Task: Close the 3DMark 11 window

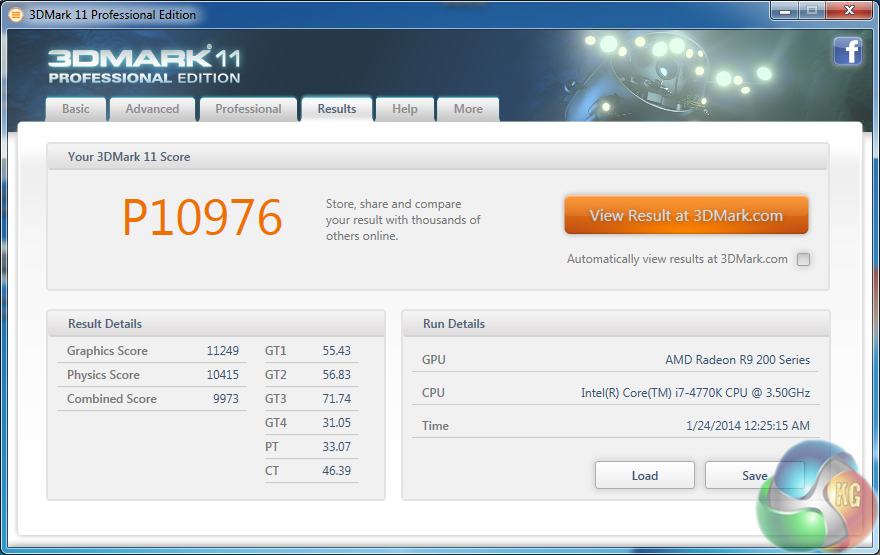Action: tap(849, 11)
